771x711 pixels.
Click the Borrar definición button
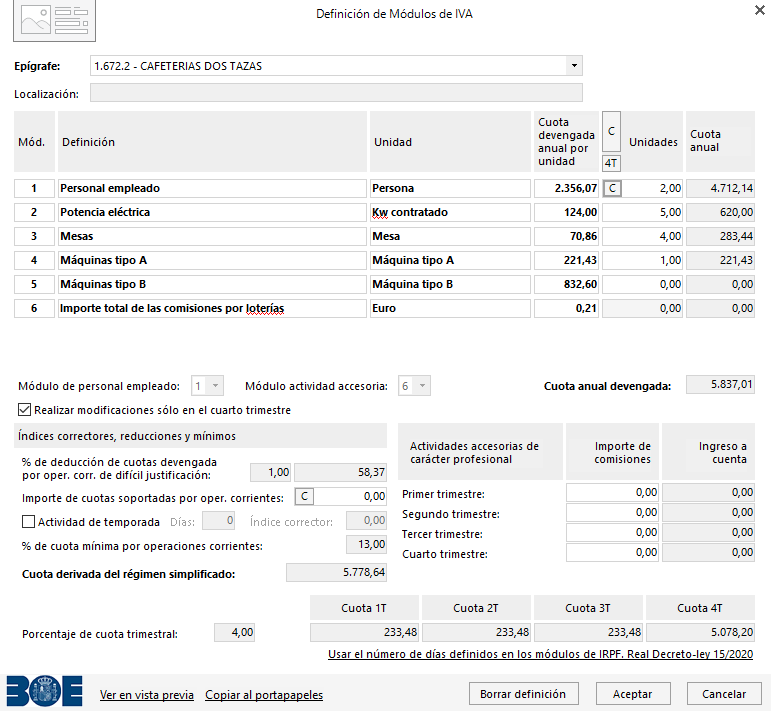click(x=523, y=694)
